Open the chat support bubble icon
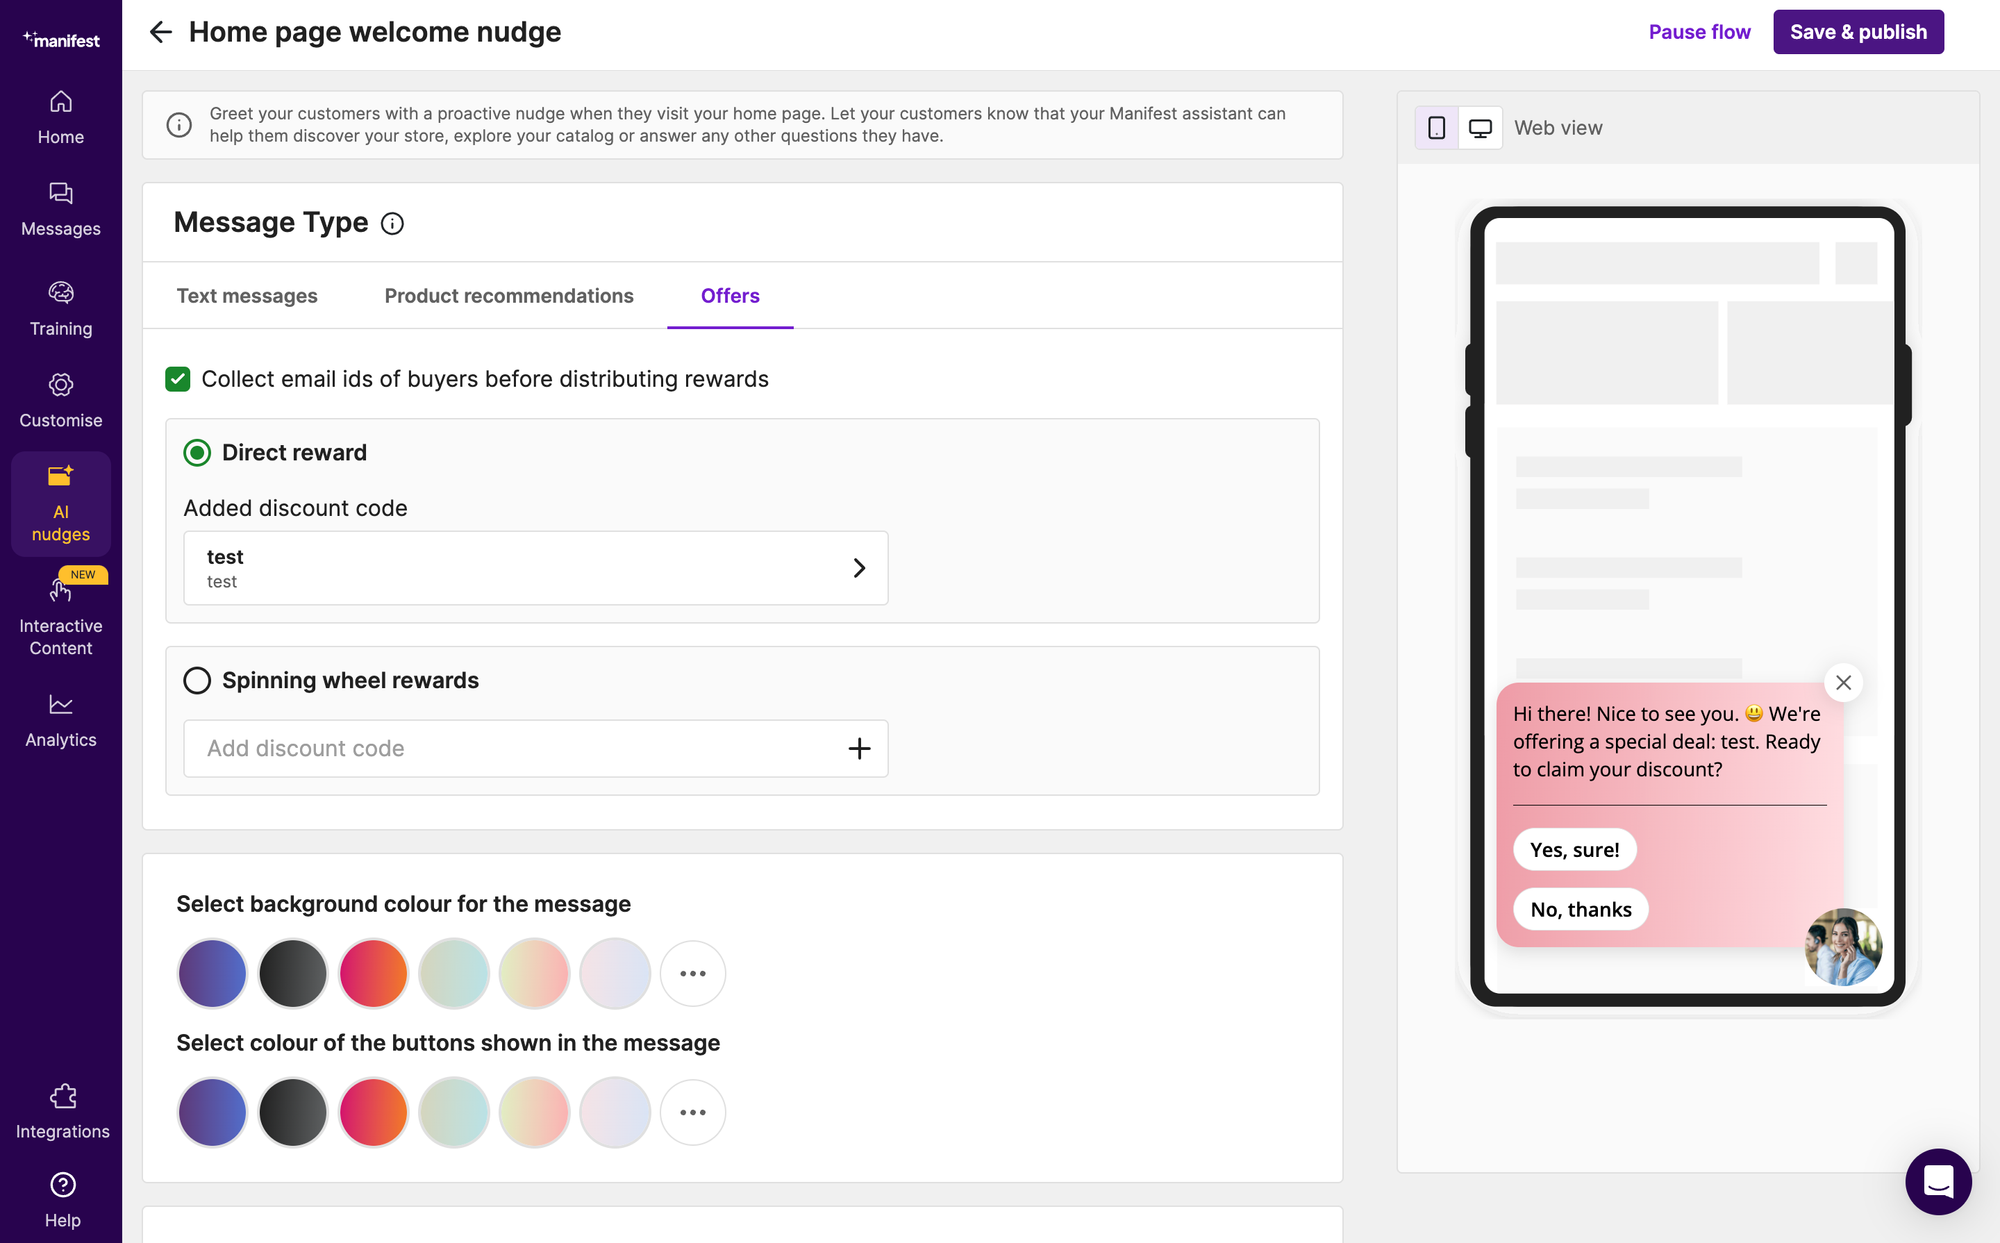Viewport: 2000px width, 1243px height. coord(1938,1181)
